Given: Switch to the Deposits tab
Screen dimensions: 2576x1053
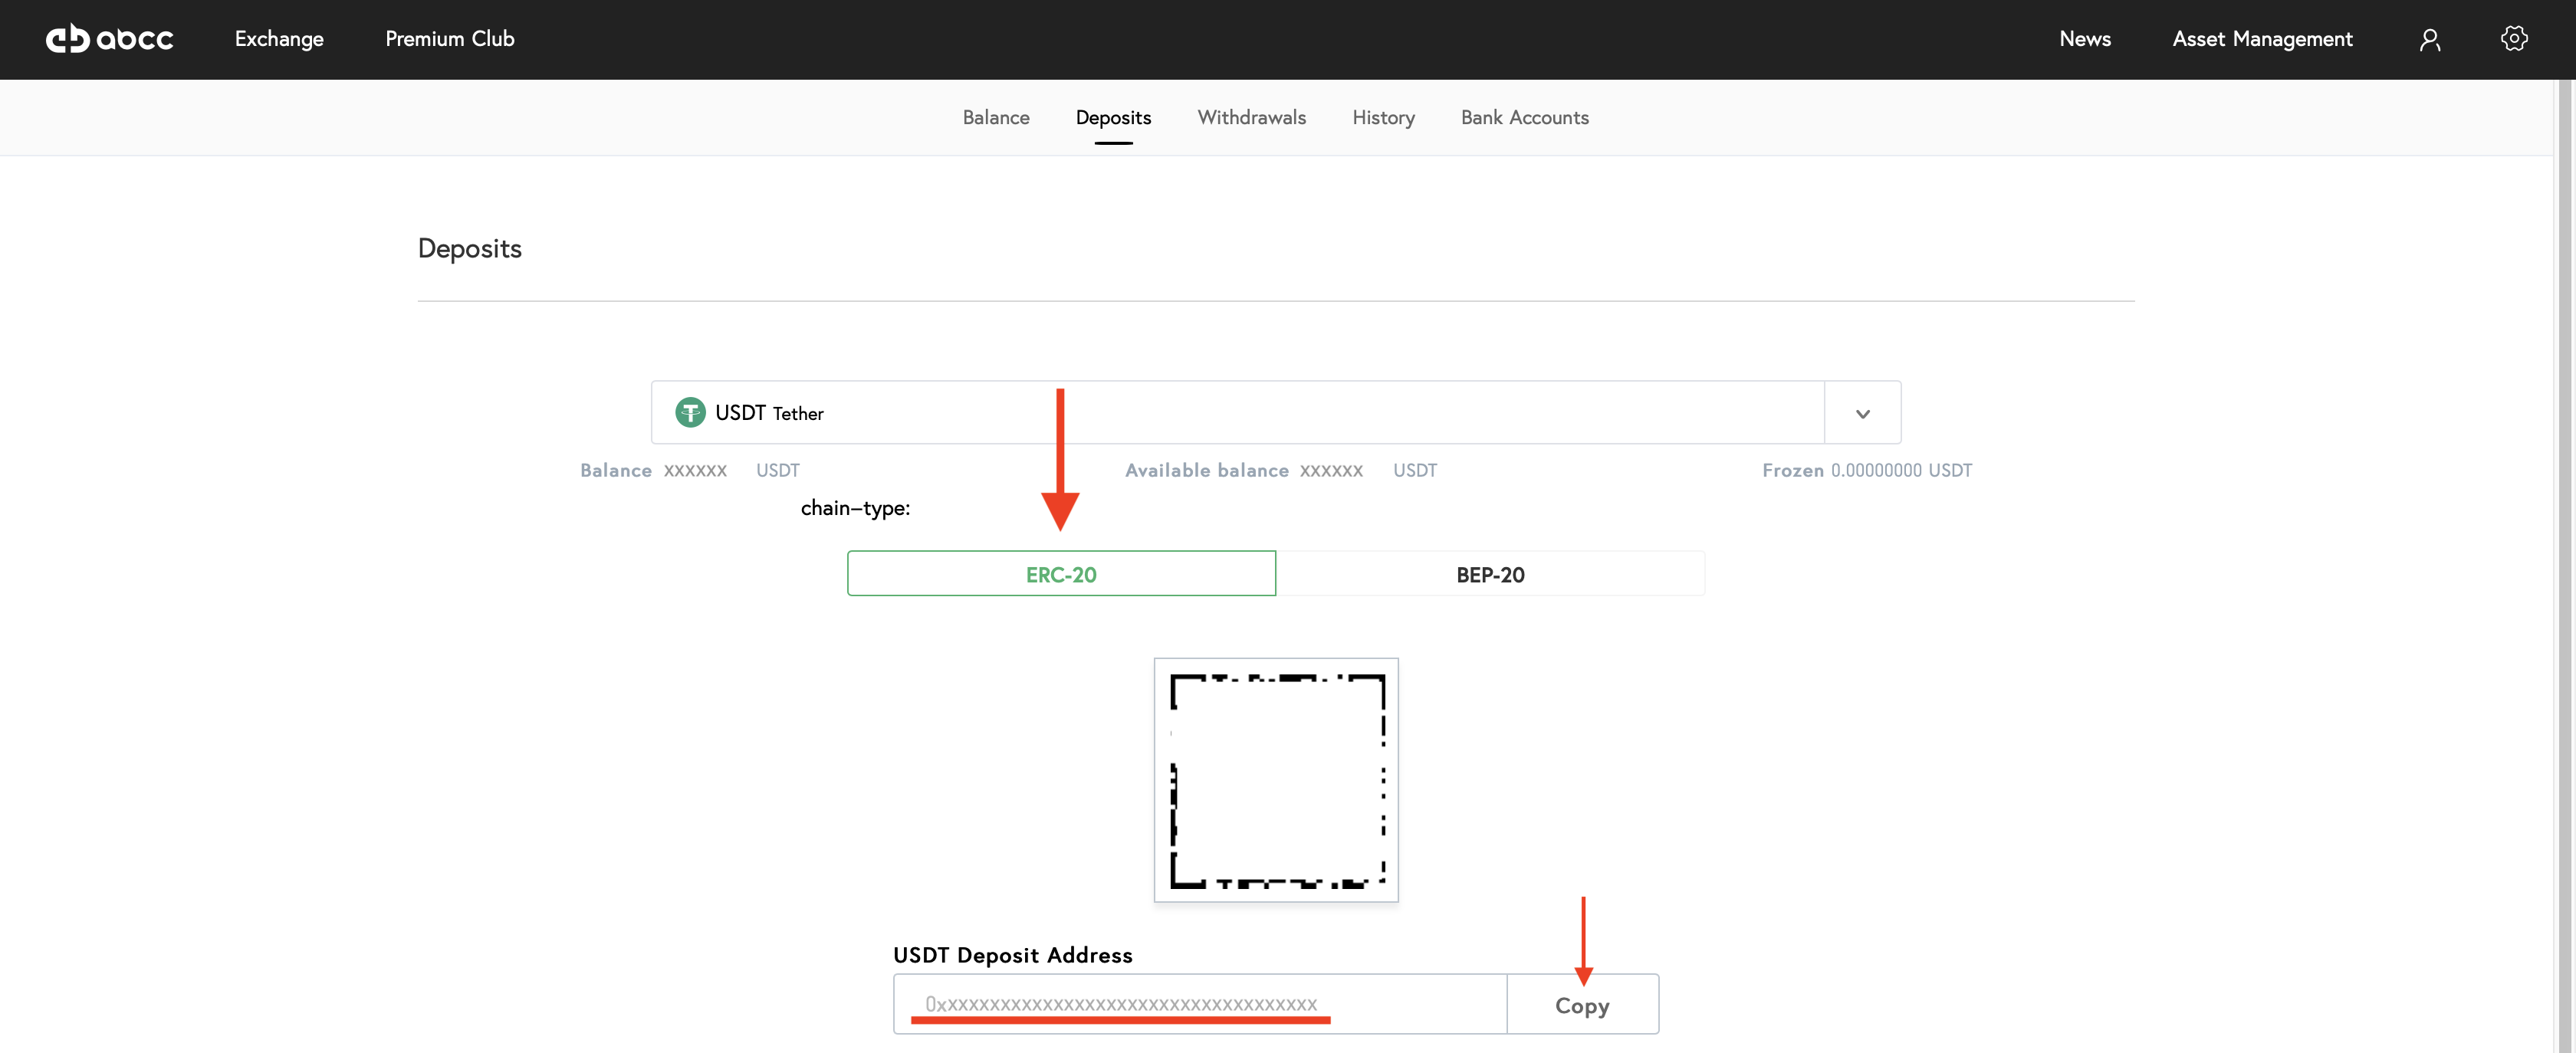Looking at the screenshot, I should click(1113, 118).
